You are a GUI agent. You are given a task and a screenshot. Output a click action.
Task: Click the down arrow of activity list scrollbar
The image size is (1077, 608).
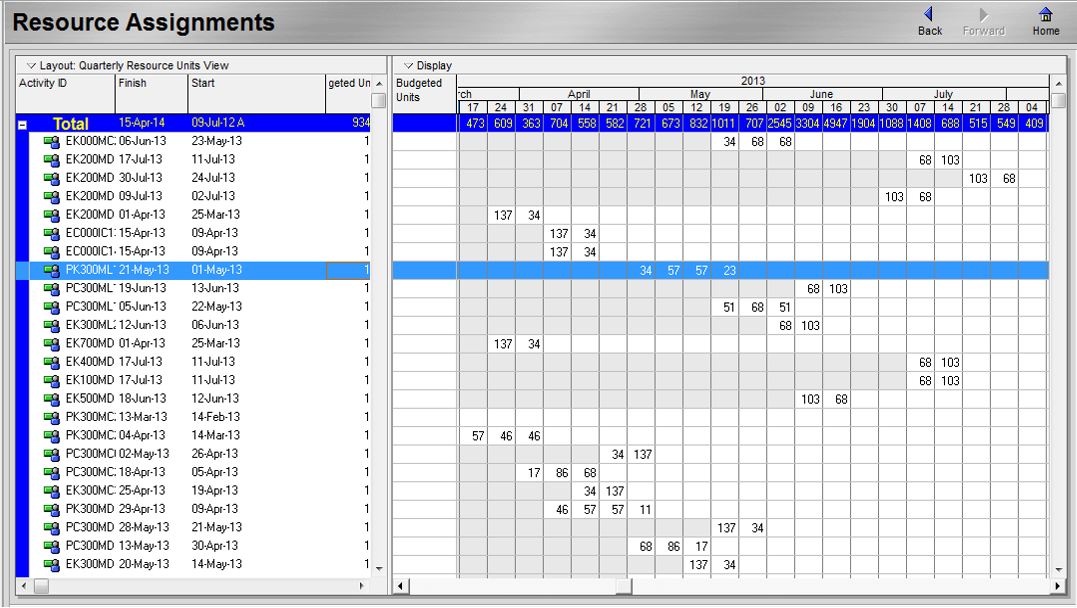pos(378,568)
